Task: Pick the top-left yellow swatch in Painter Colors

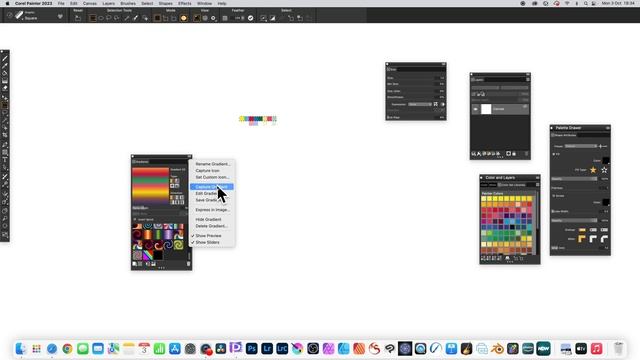Action: click(x=484, y=199)
